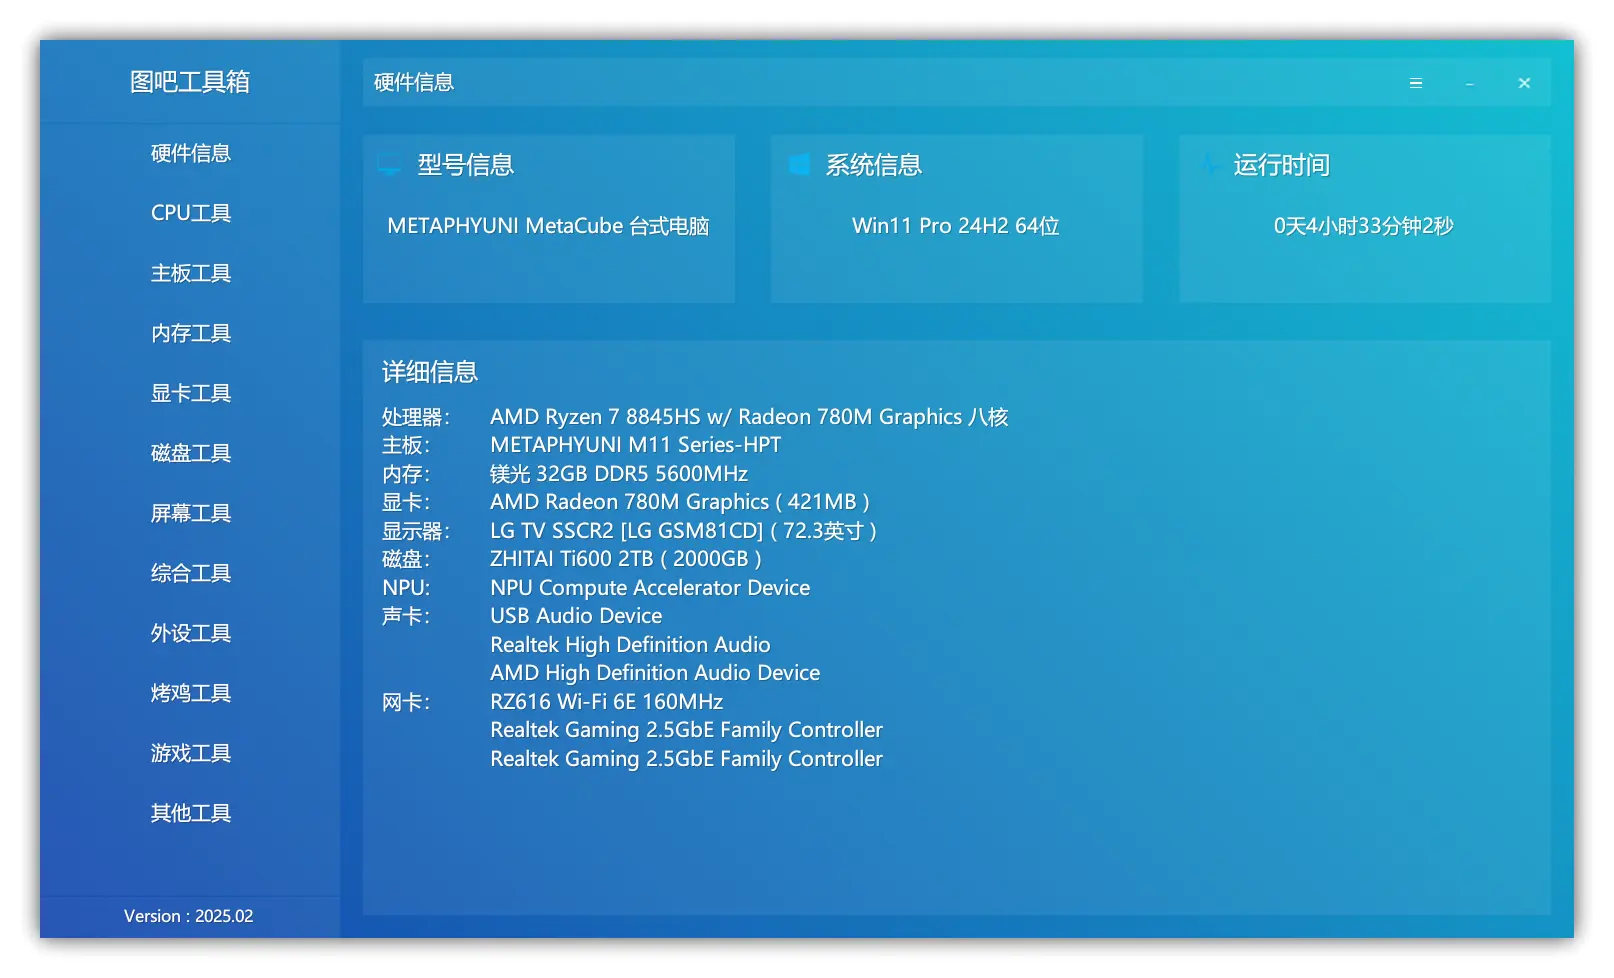Click NPU Compute Accelerator Device line
Image resolution: width=1614 pixels, height=978 pixels.
[650, 588]
